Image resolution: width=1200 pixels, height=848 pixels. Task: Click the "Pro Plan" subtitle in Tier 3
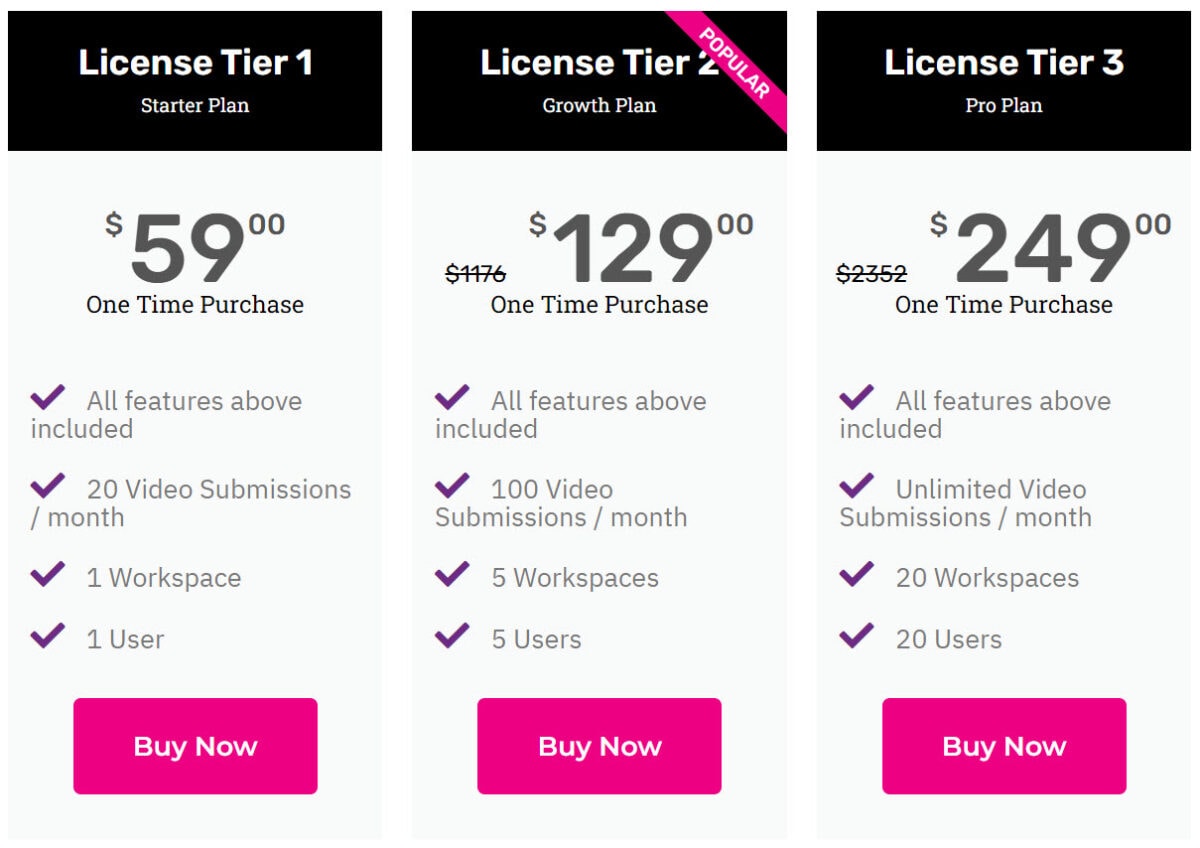[1004, 105]
